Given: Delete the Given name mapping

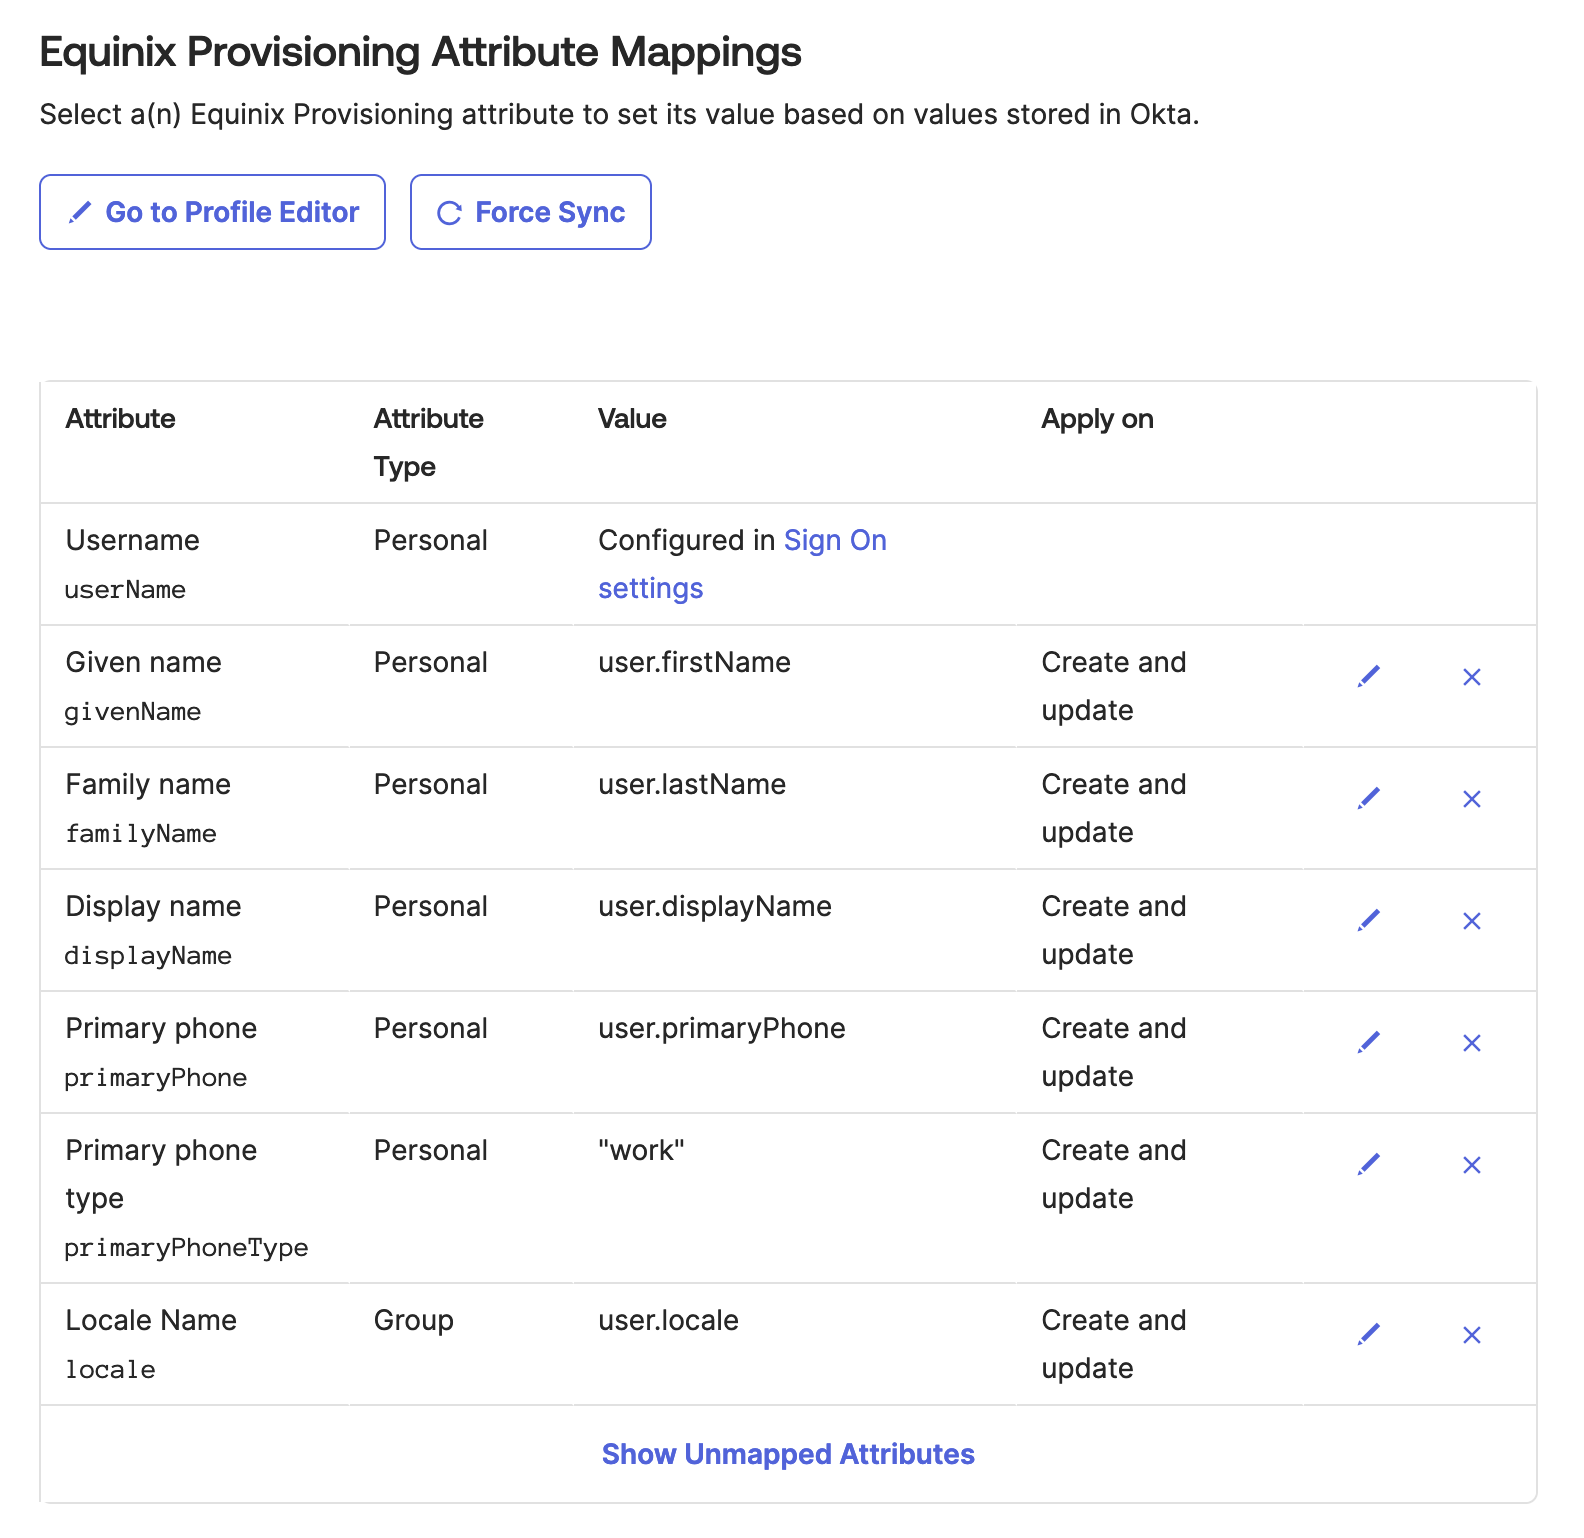Looking at the screenshot, I should click(1472, 677).
